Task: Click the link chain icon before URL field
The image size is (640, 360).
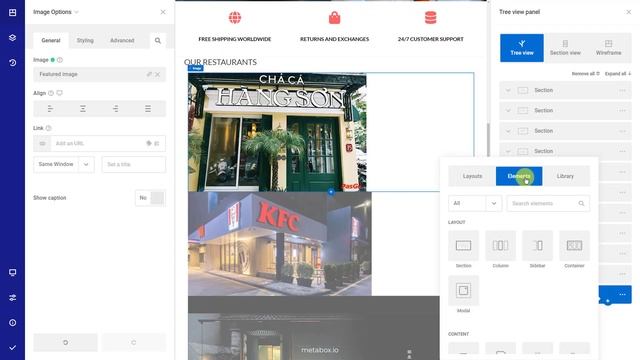Action: [42, 144]
